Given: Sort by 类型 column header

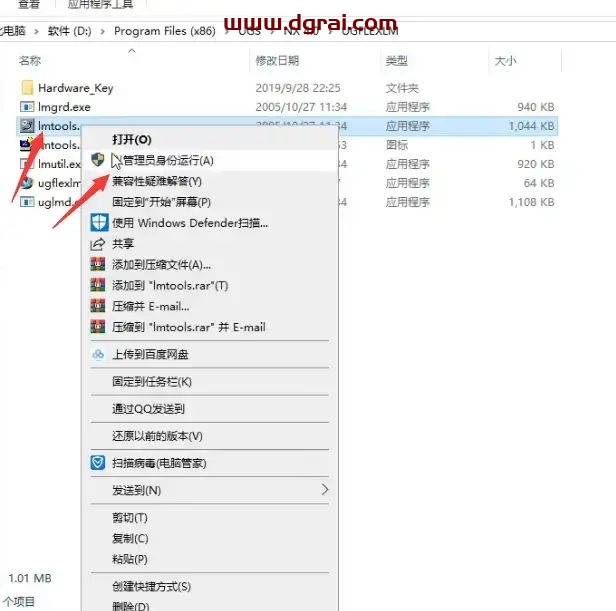Looking at the screenshot, I should (396, 61).
